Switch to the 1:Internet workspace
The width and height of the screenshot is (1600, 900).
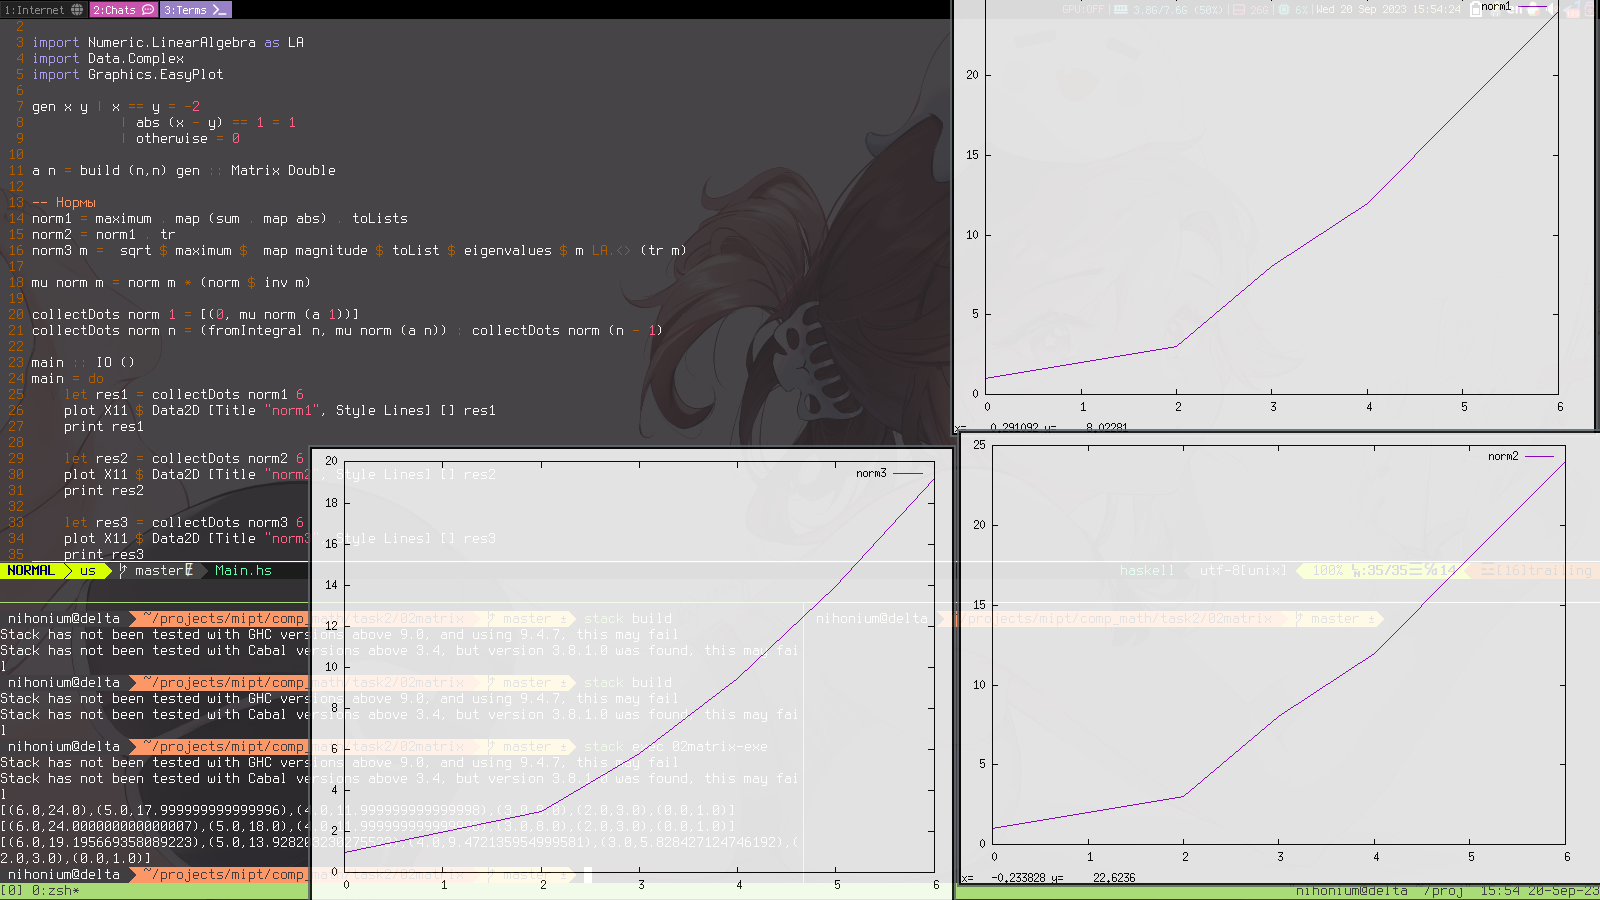(44, 10)
